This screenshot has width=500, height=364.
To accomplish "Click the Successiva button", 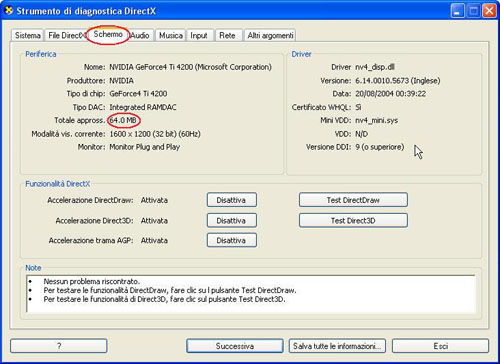I will (x=235, y=346).
